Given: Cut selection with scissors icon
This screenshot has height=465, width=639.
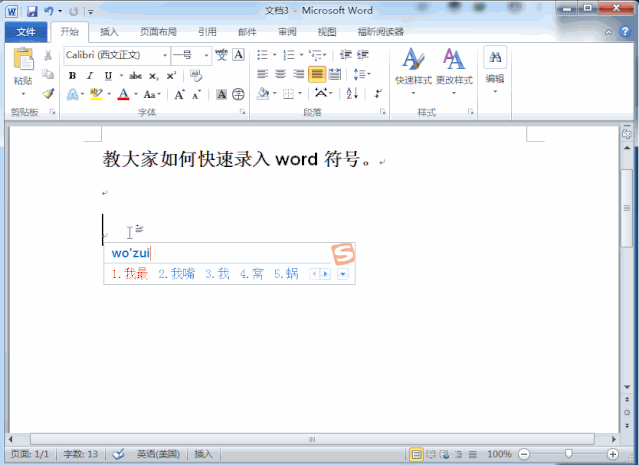Looking at the screenshot, I should pos(48,55).
